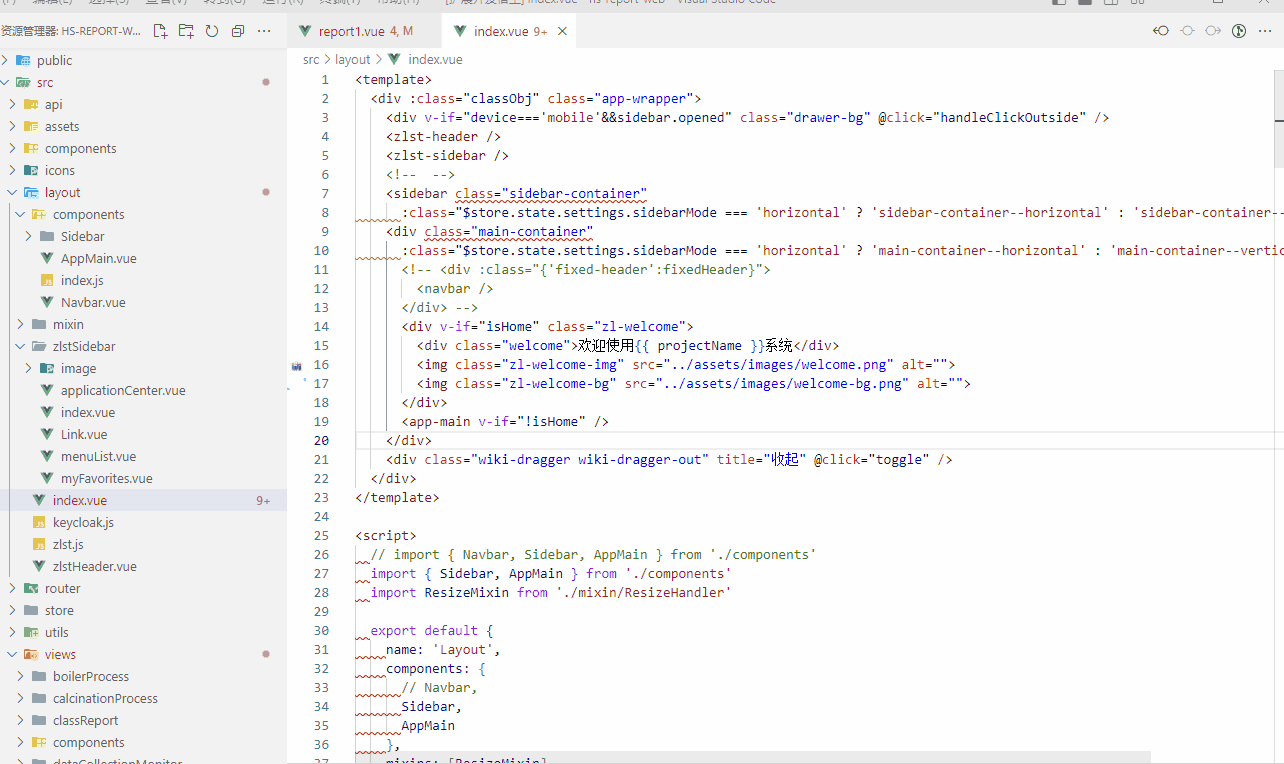The width and height of the screenshot is (1284, 764).
Task: Click the New Folder icon in Explorer
Action: (x=186, y=31)
